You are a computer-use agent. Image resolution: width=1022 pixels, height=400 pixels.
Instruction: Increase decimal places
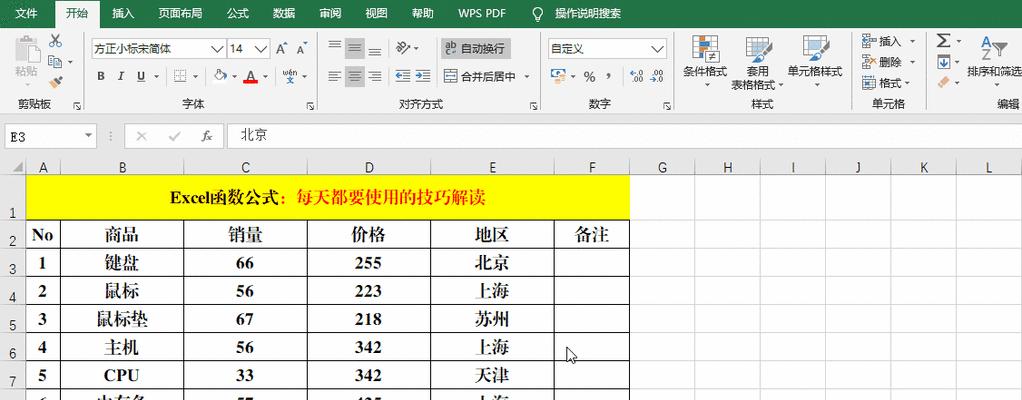[637, 77]
